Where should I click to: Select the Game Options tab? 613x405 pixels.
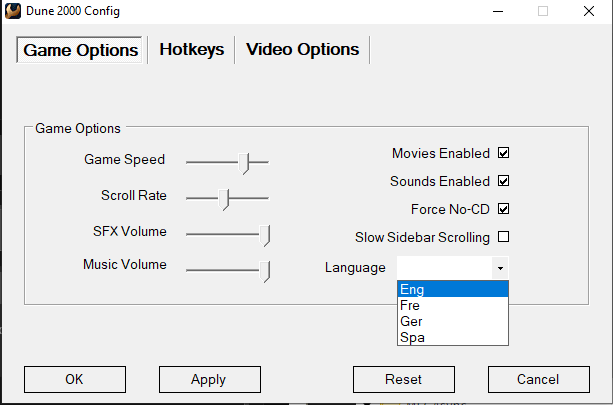(x=81, y=50)
